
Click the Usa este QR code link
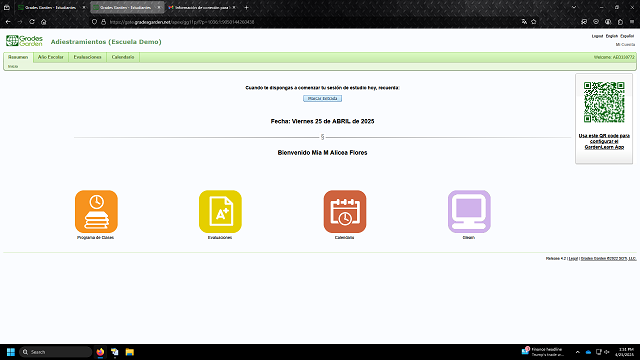pyautogui.click(x=604, y=141)
